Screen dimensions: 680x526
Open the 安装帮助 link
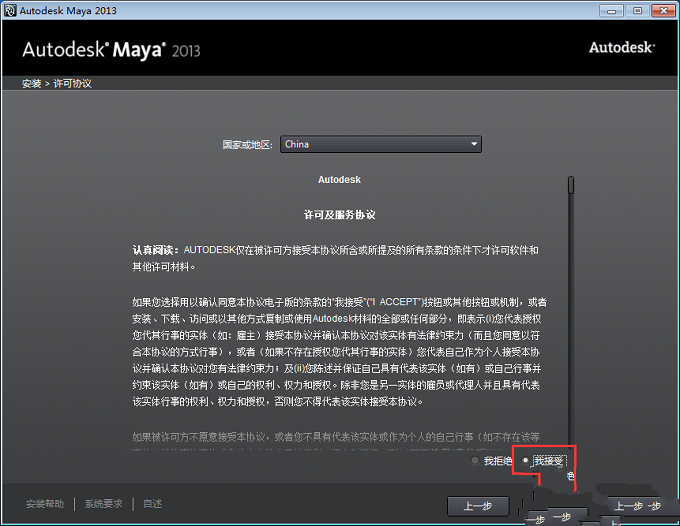point(45,504)
